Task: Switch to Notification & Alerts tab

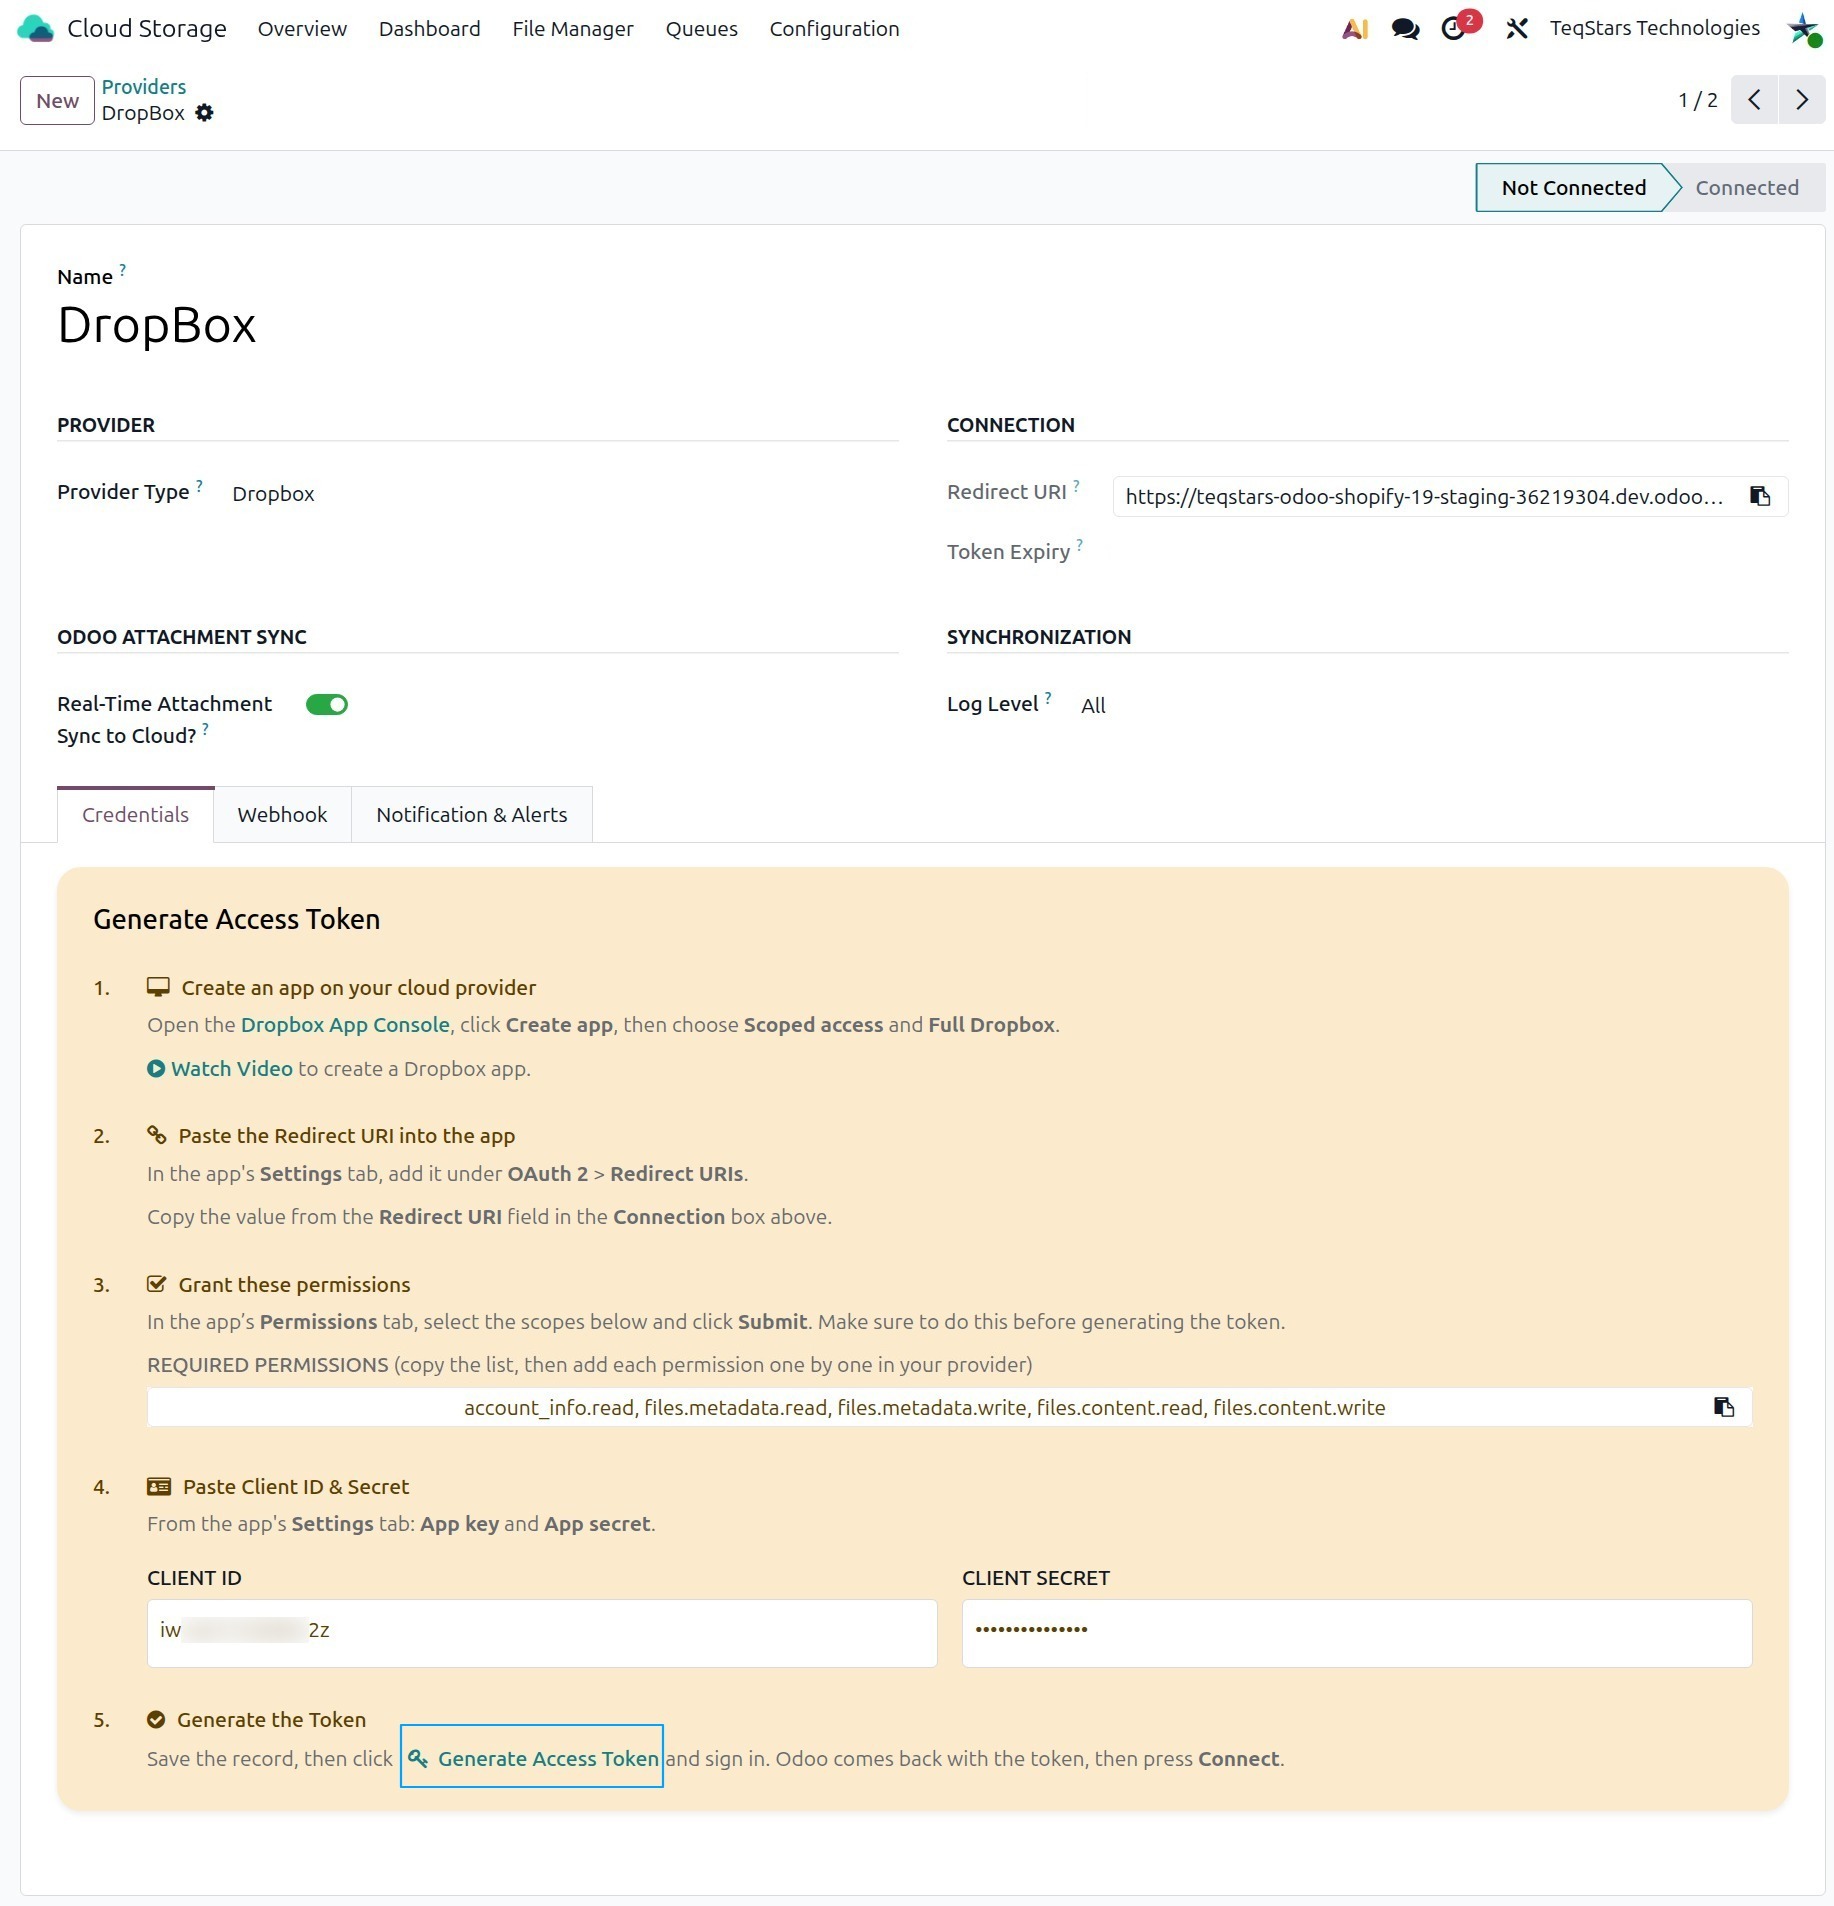Action: 471,814
